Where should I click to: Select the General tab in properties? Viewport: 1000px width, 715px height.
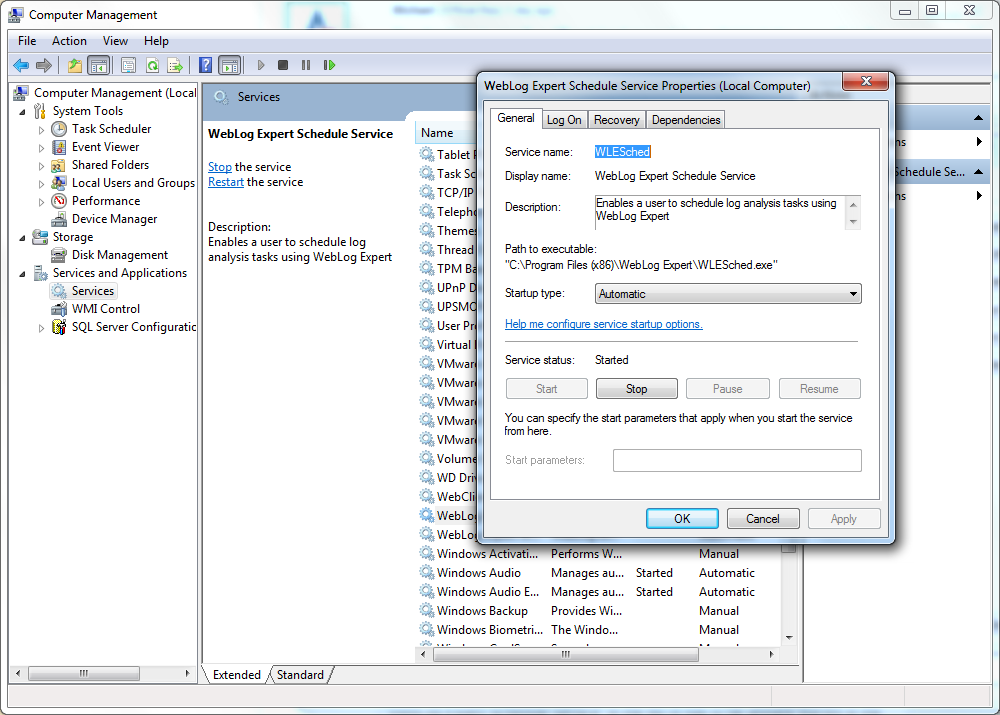pyautogui.click(x=515, y=118)
